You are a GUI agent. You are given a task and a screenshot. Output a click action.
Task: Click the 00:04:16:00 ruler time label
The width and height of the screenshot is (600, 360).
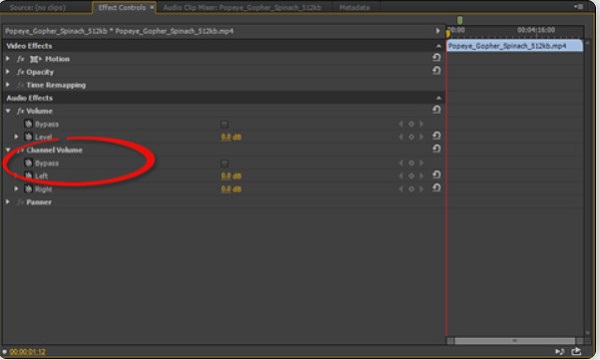tap(536, 29)
